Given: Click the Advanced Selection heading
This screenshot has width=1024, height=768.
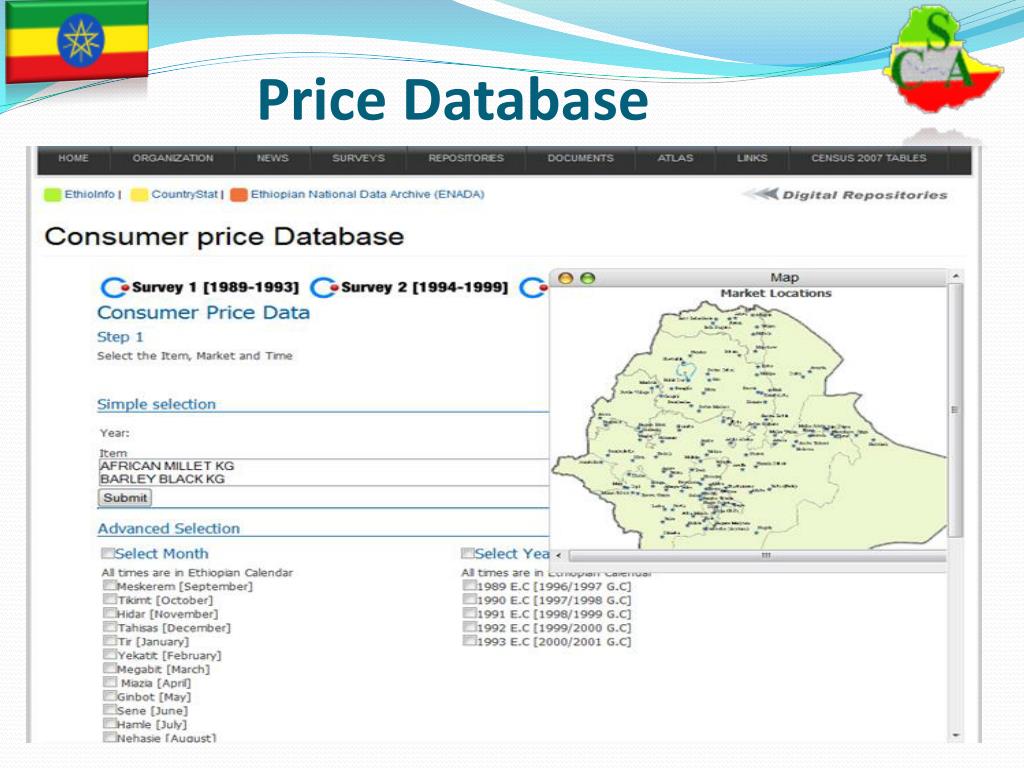Looking at the screenshot, I should 168,528.
